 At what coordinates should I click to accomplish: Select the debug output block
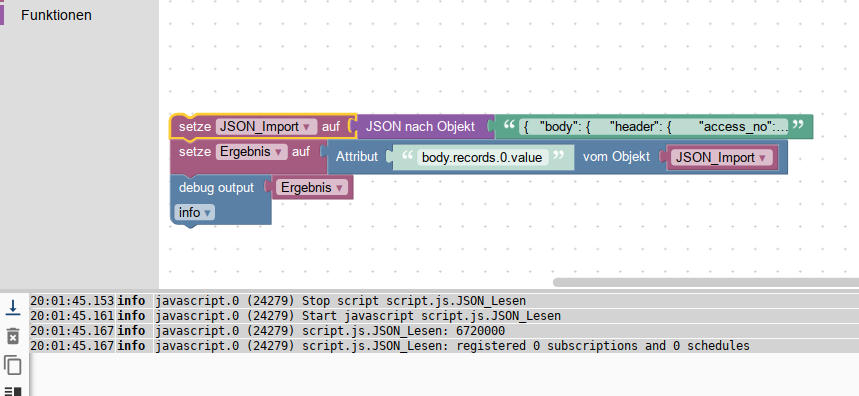pos(217,188)
